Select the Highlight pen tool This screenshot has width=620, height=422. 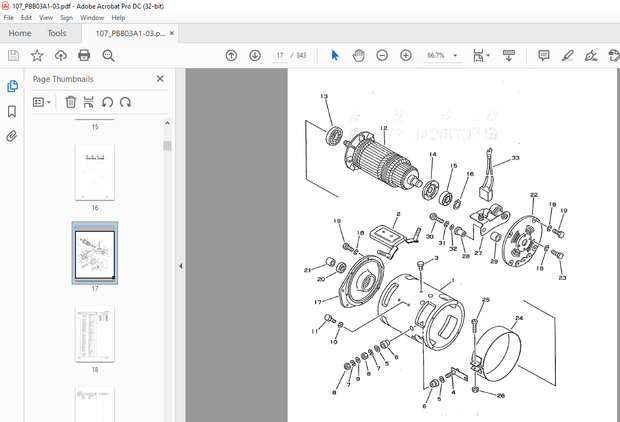tap(568, 55)
